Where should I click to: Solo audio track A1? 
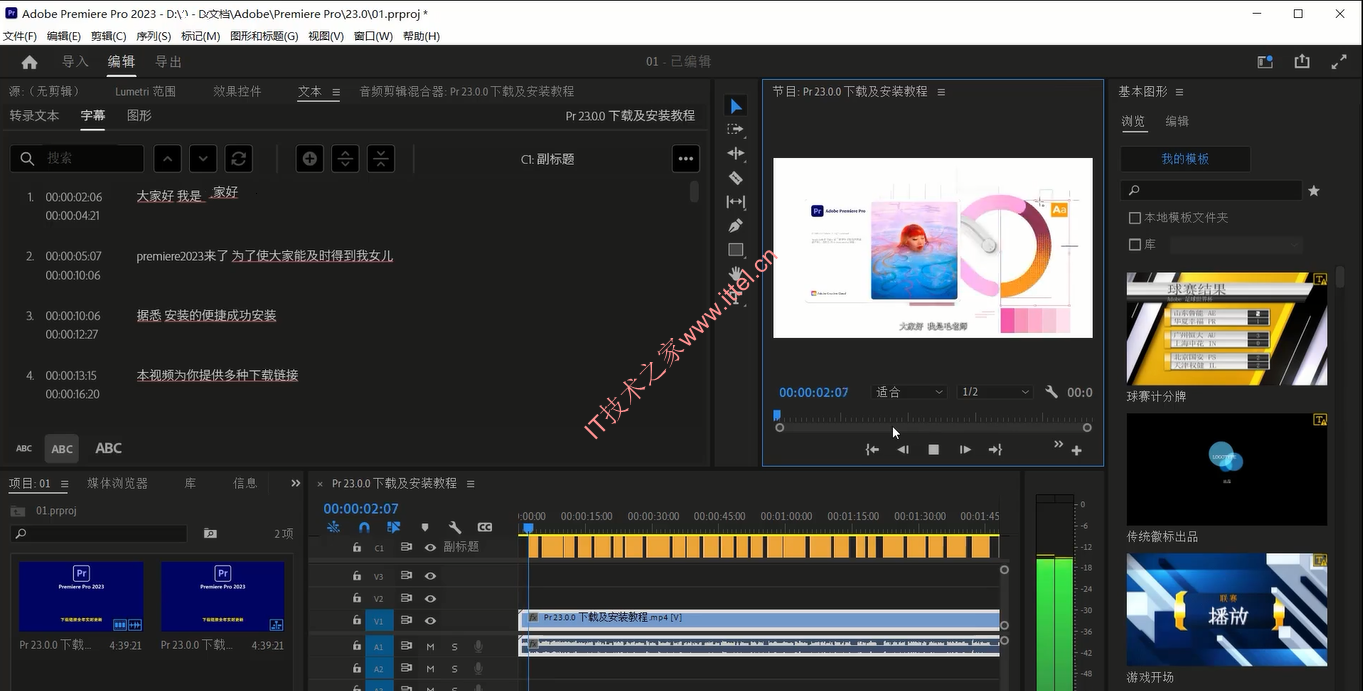(454, 646)
